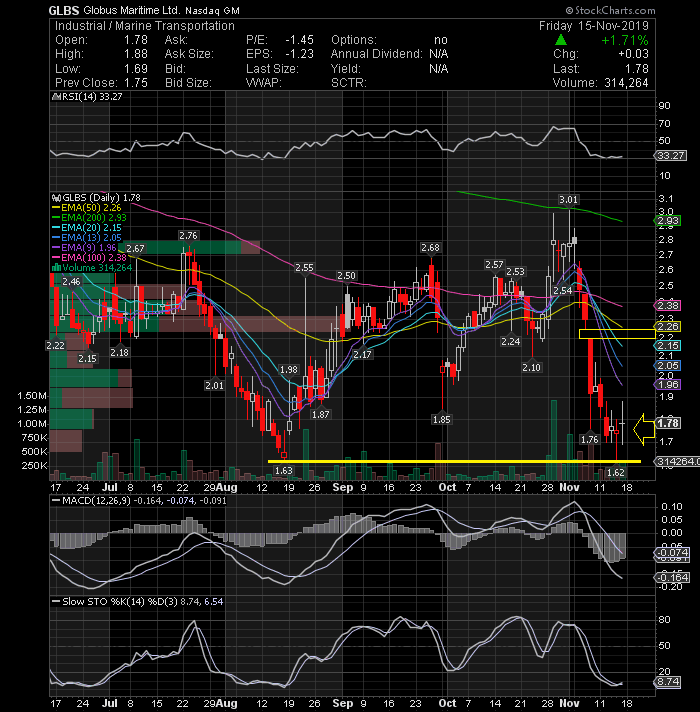Click the VWAP label
The height and width of the screenshot is (712, 700).
[x=263, y=83]
